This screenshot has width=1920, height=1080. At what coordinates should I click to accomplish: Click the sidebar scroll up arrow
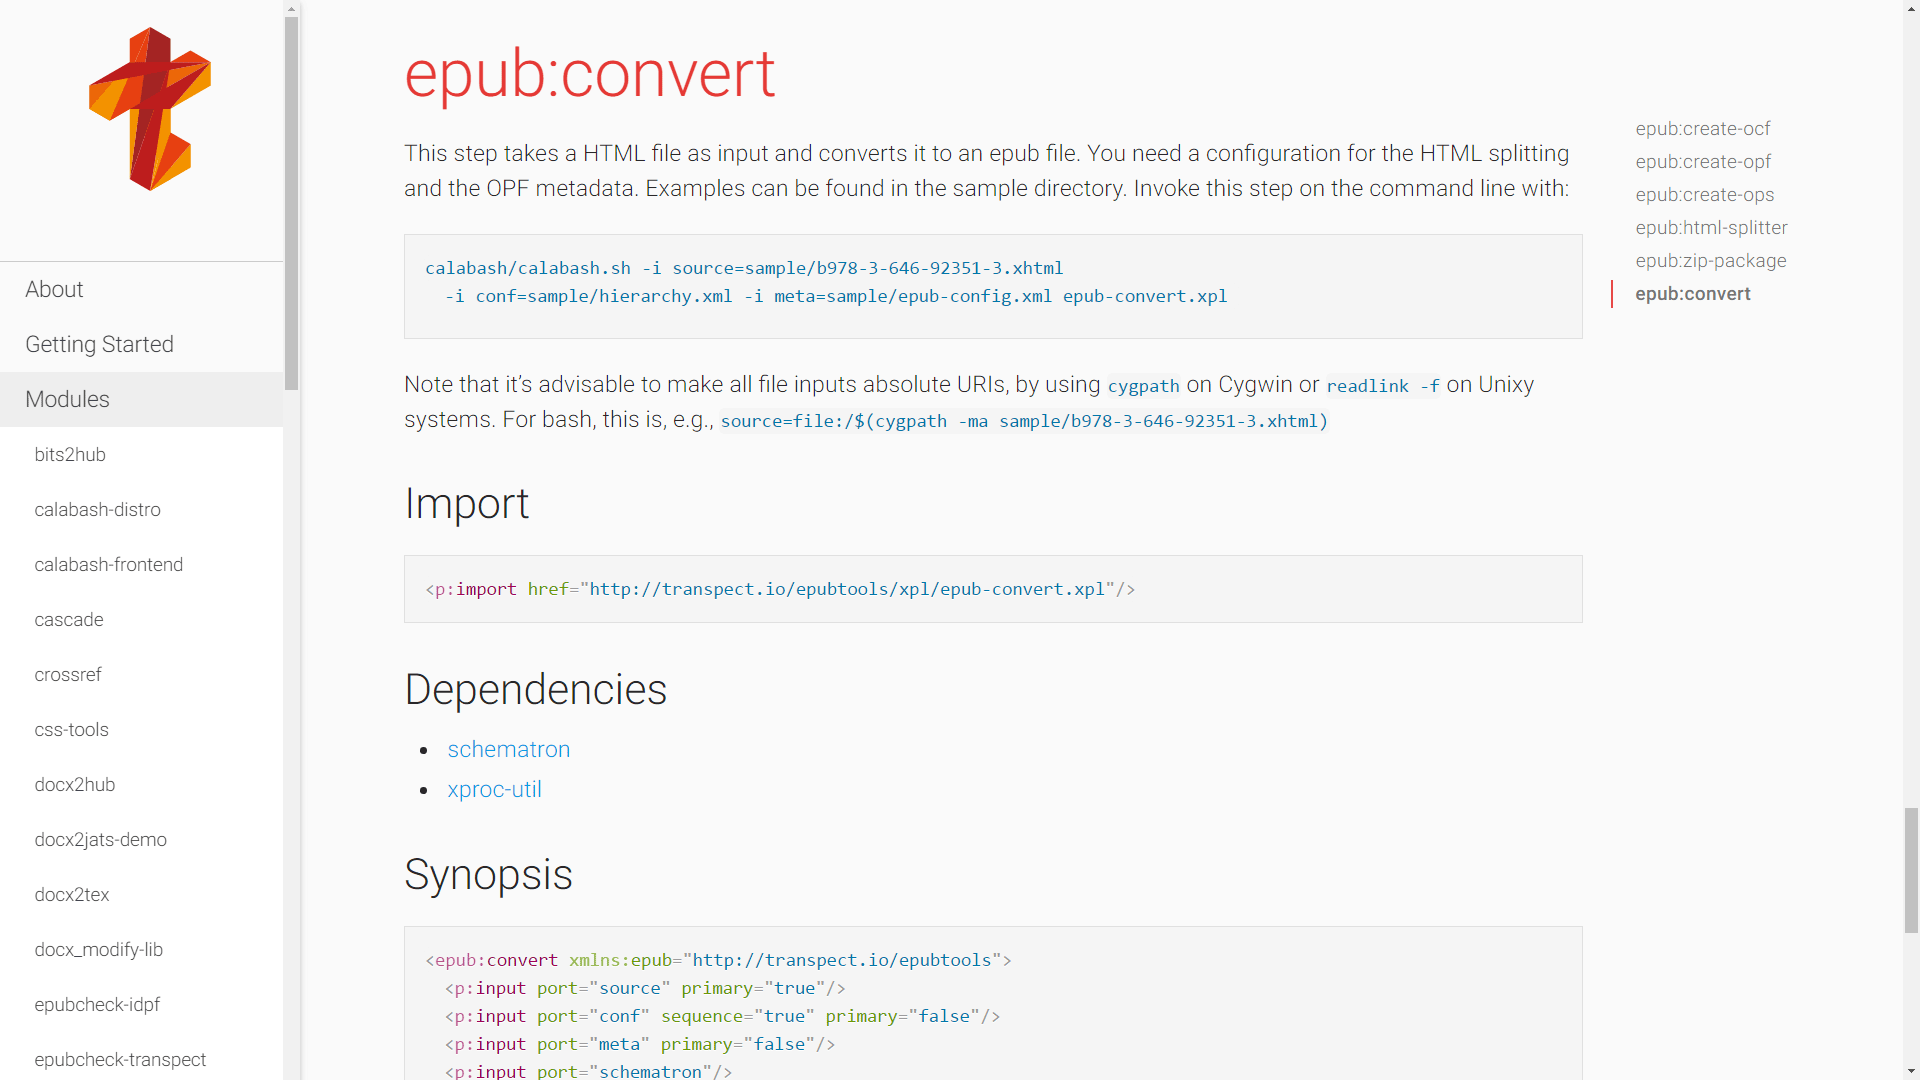(291, 8)
